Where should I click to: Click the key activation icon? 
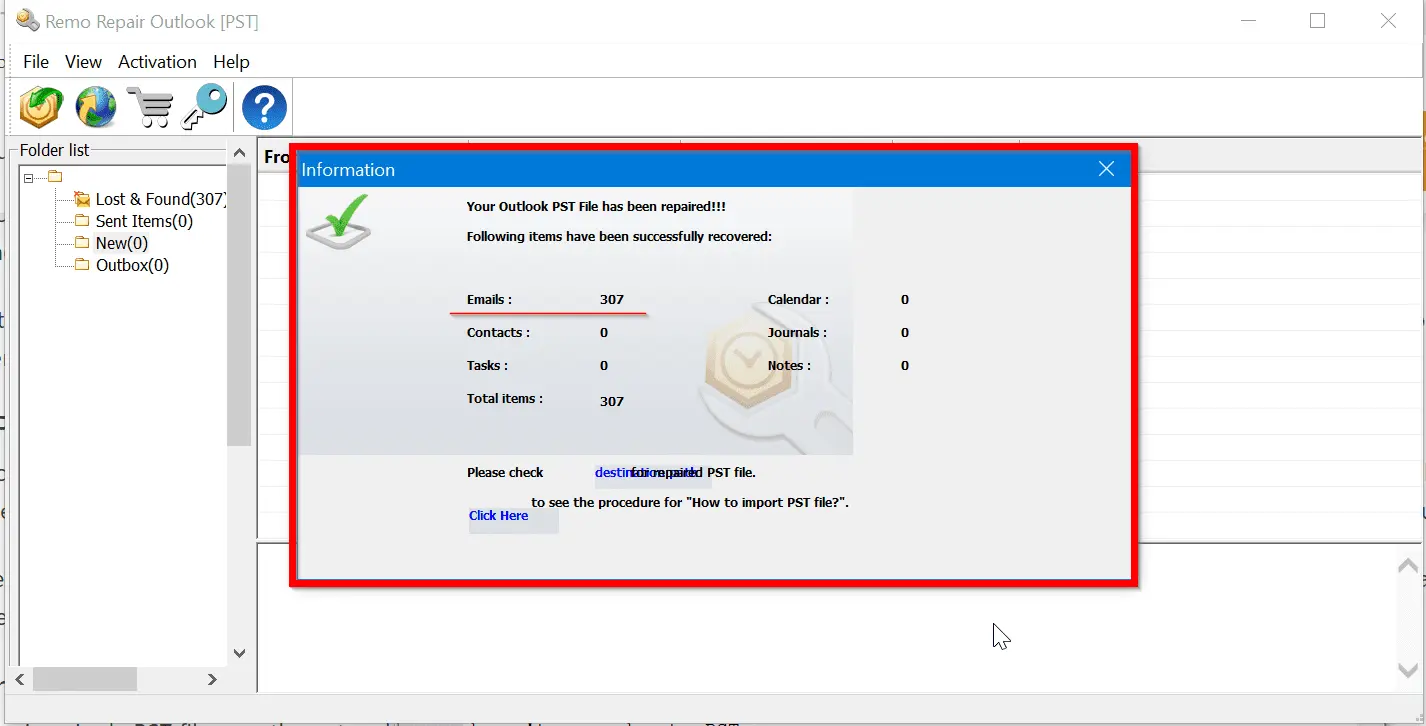pos(204,107)
